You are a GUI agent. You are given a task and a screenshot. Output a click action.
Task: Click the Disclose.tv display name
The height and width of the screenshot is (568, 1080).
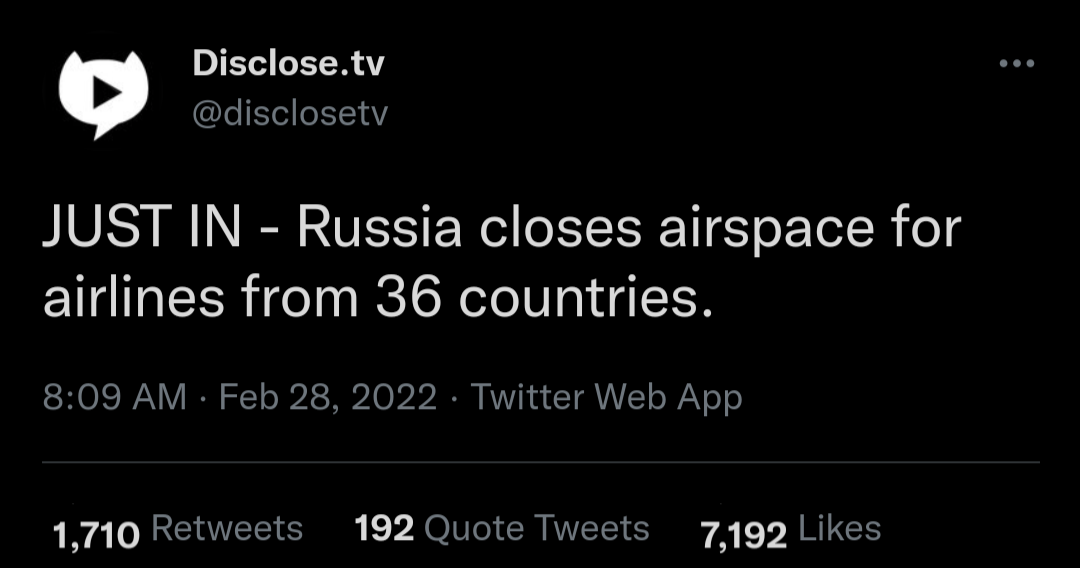[x=288, y=65]
